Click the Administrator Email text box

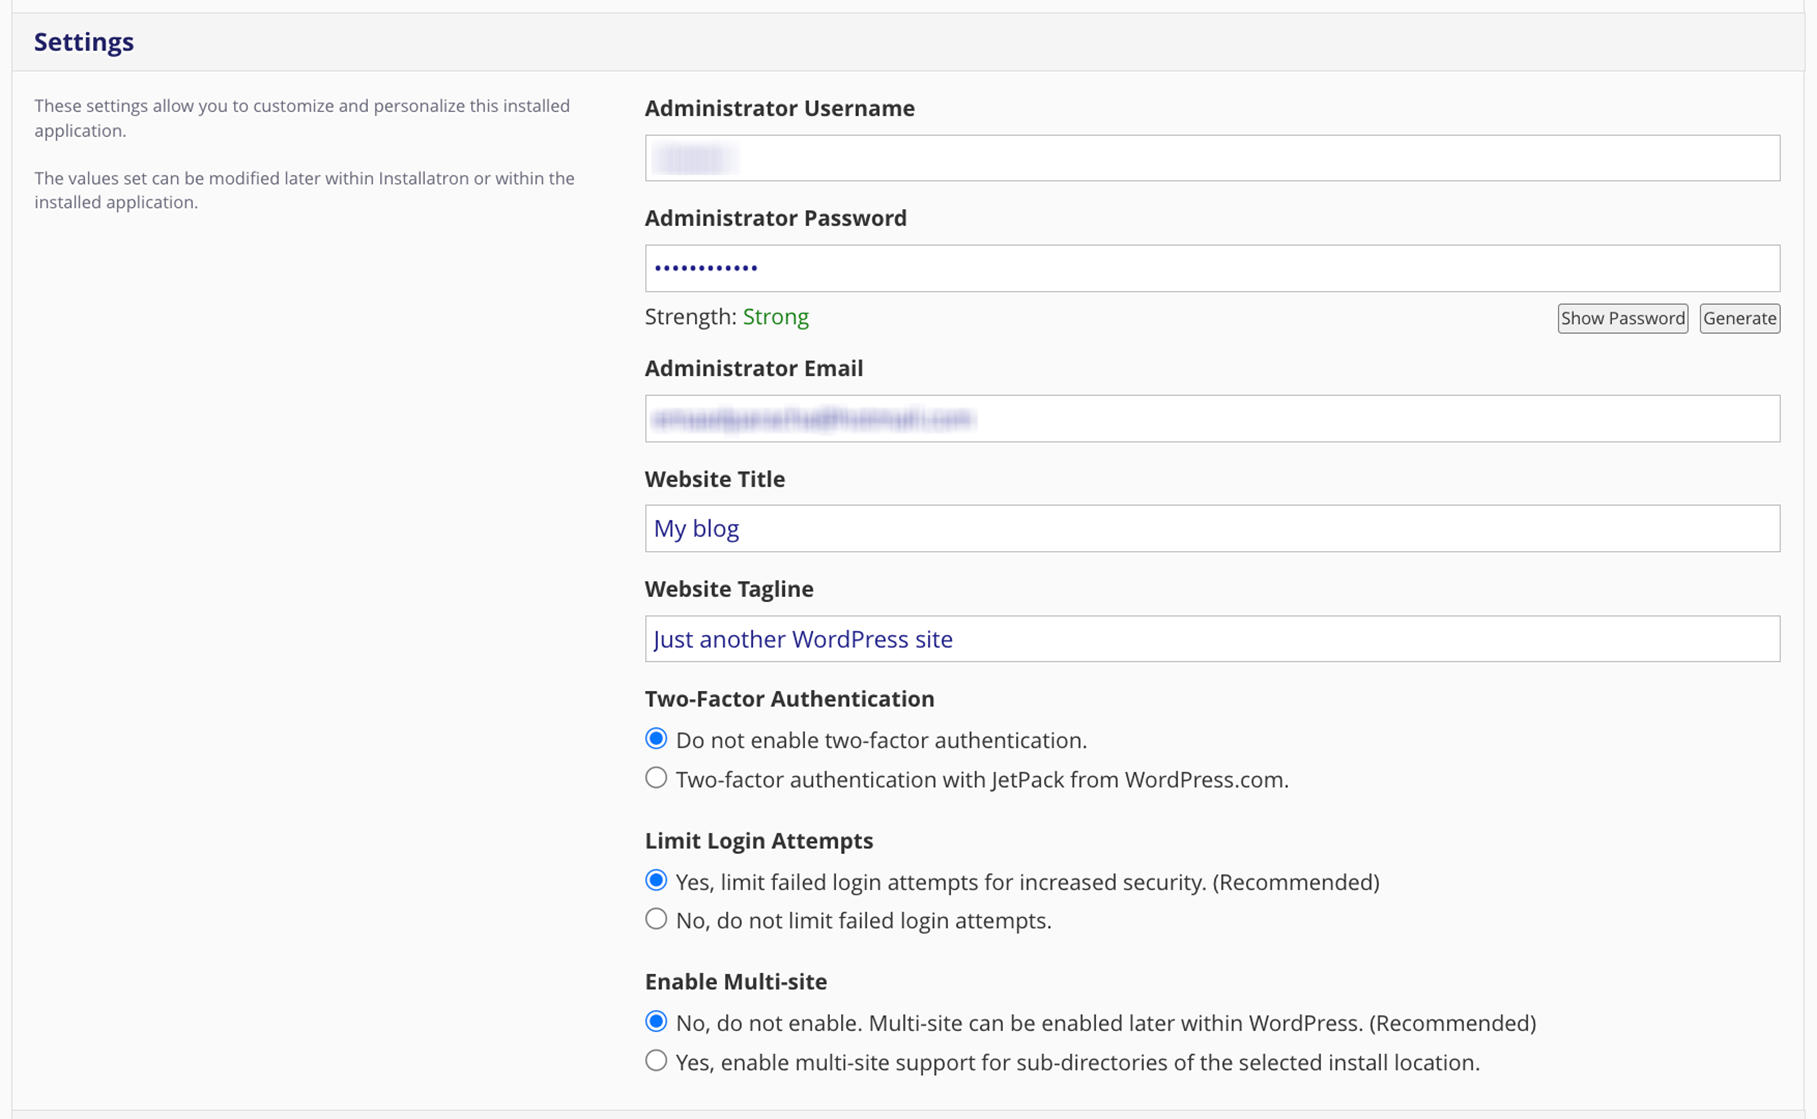1211,419
